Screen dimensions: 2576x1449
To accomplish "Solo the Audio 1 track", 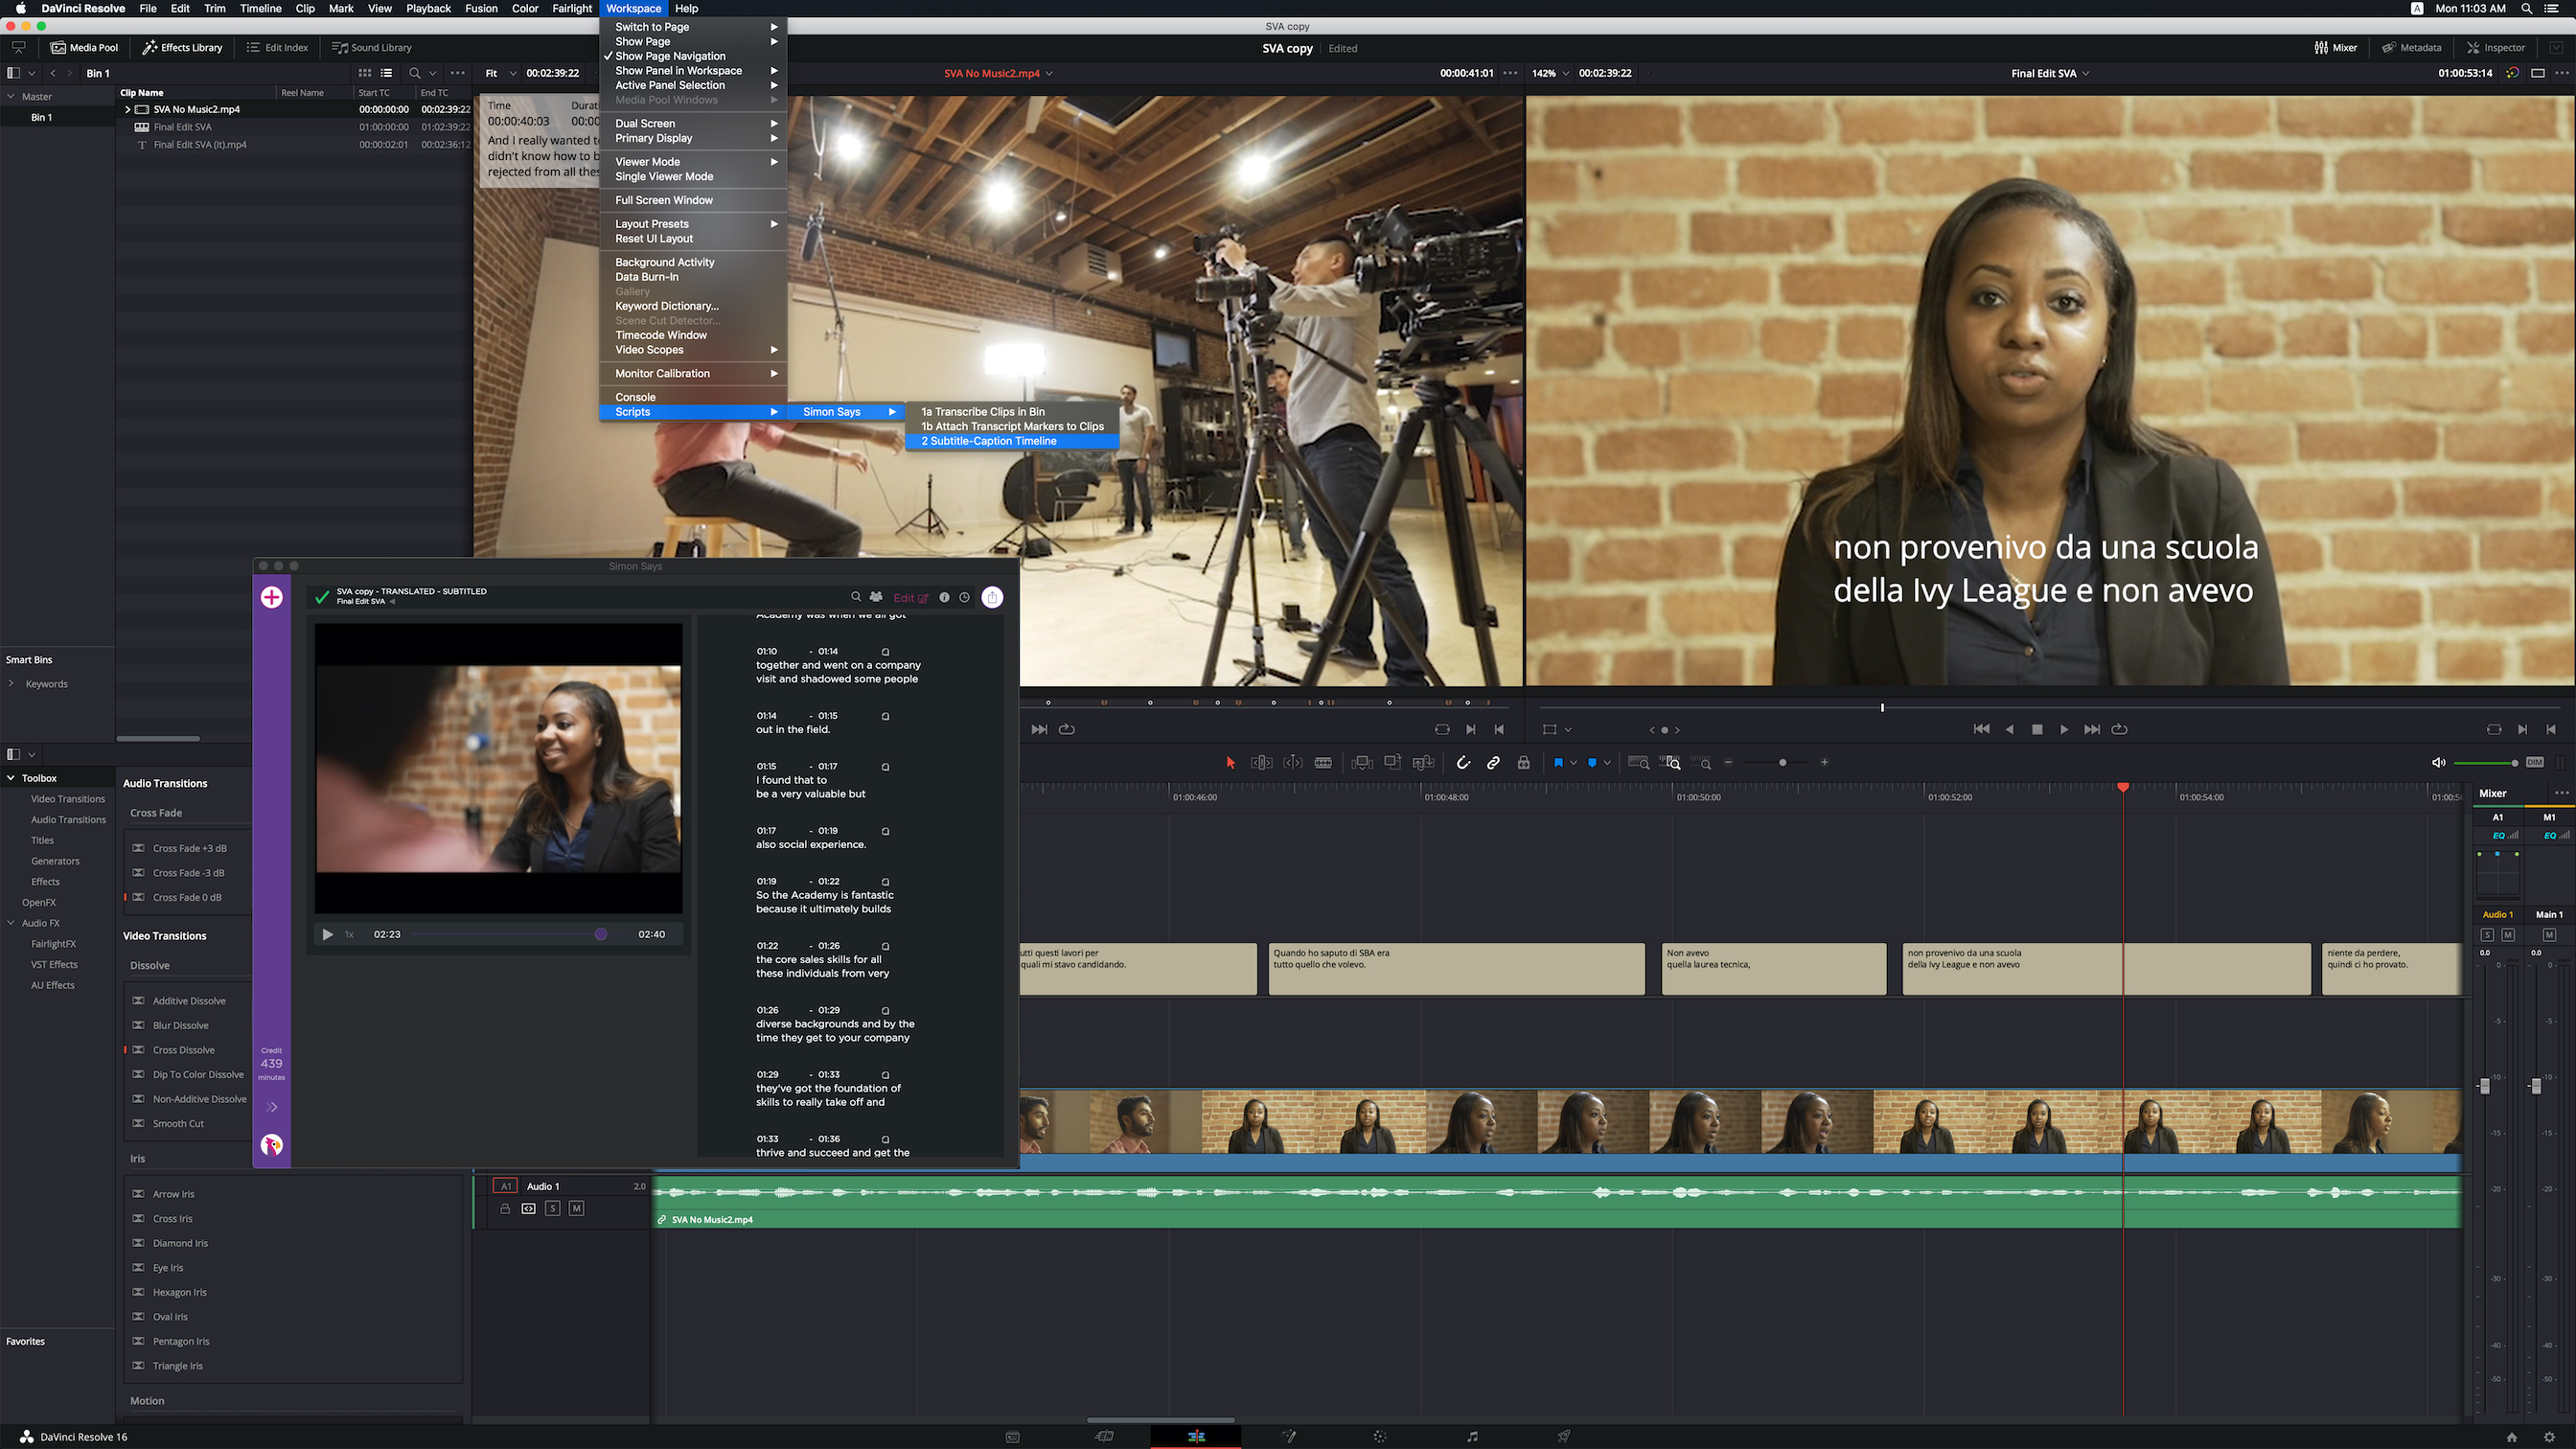I will (x=552, y=1208).
